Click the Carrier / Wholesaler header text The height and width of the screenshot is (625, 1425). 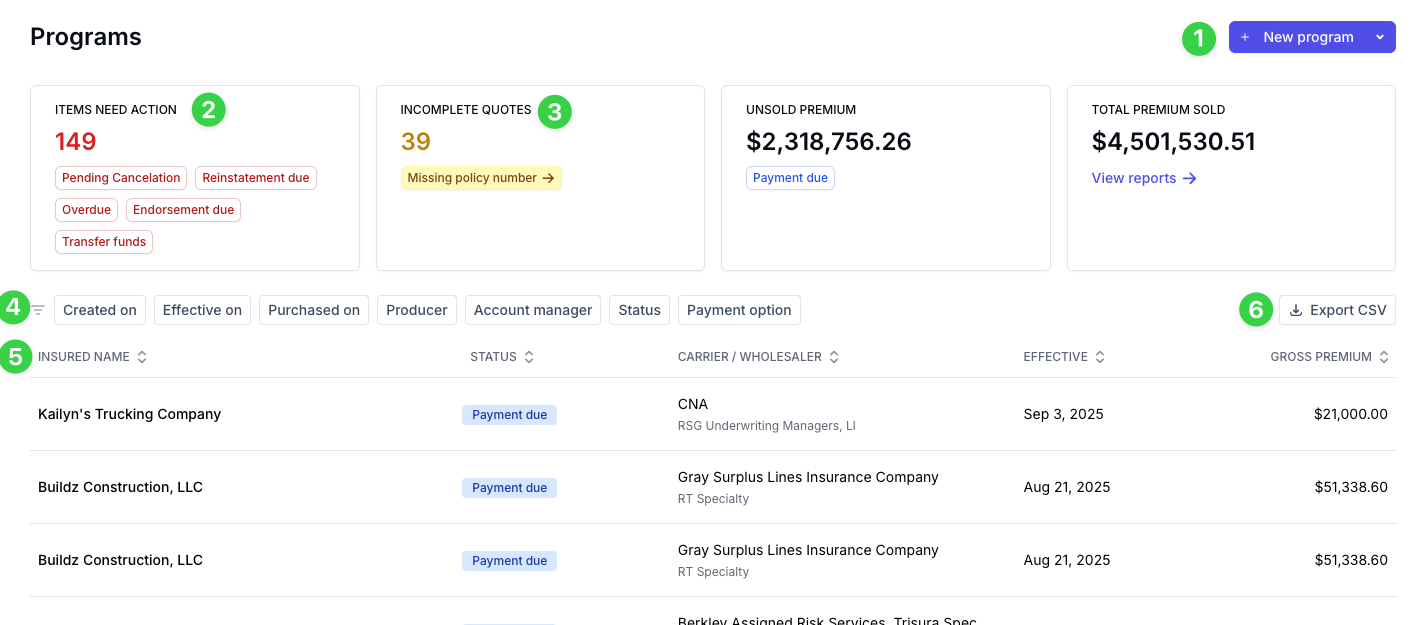tap(750, 357)
